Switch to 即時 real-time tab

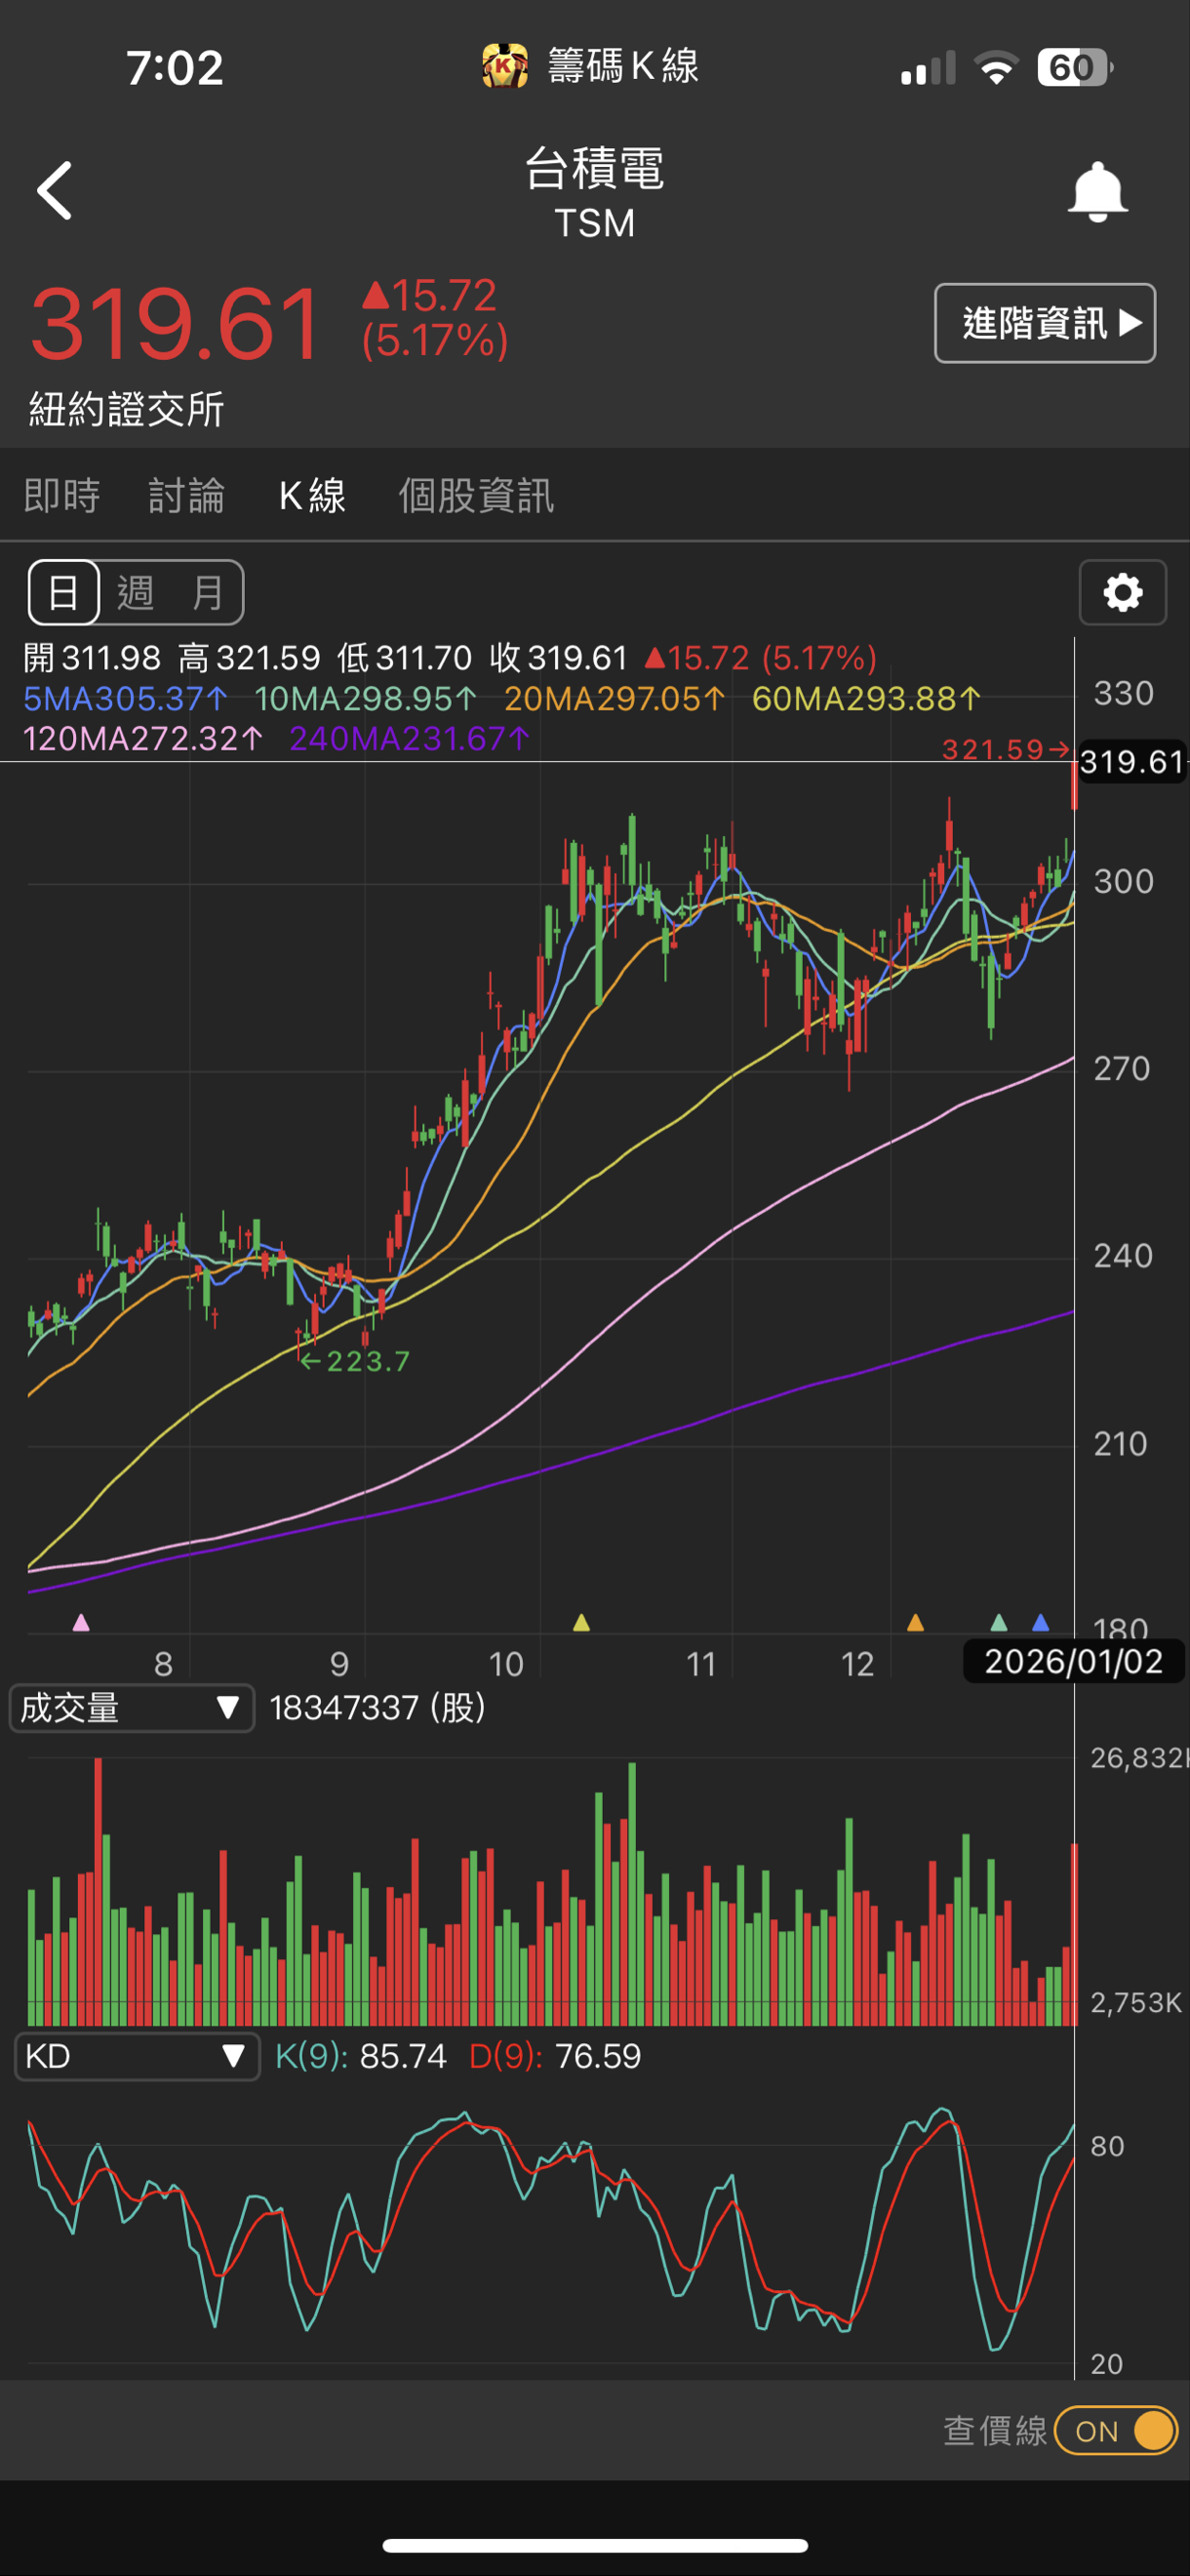pos(62,495)
